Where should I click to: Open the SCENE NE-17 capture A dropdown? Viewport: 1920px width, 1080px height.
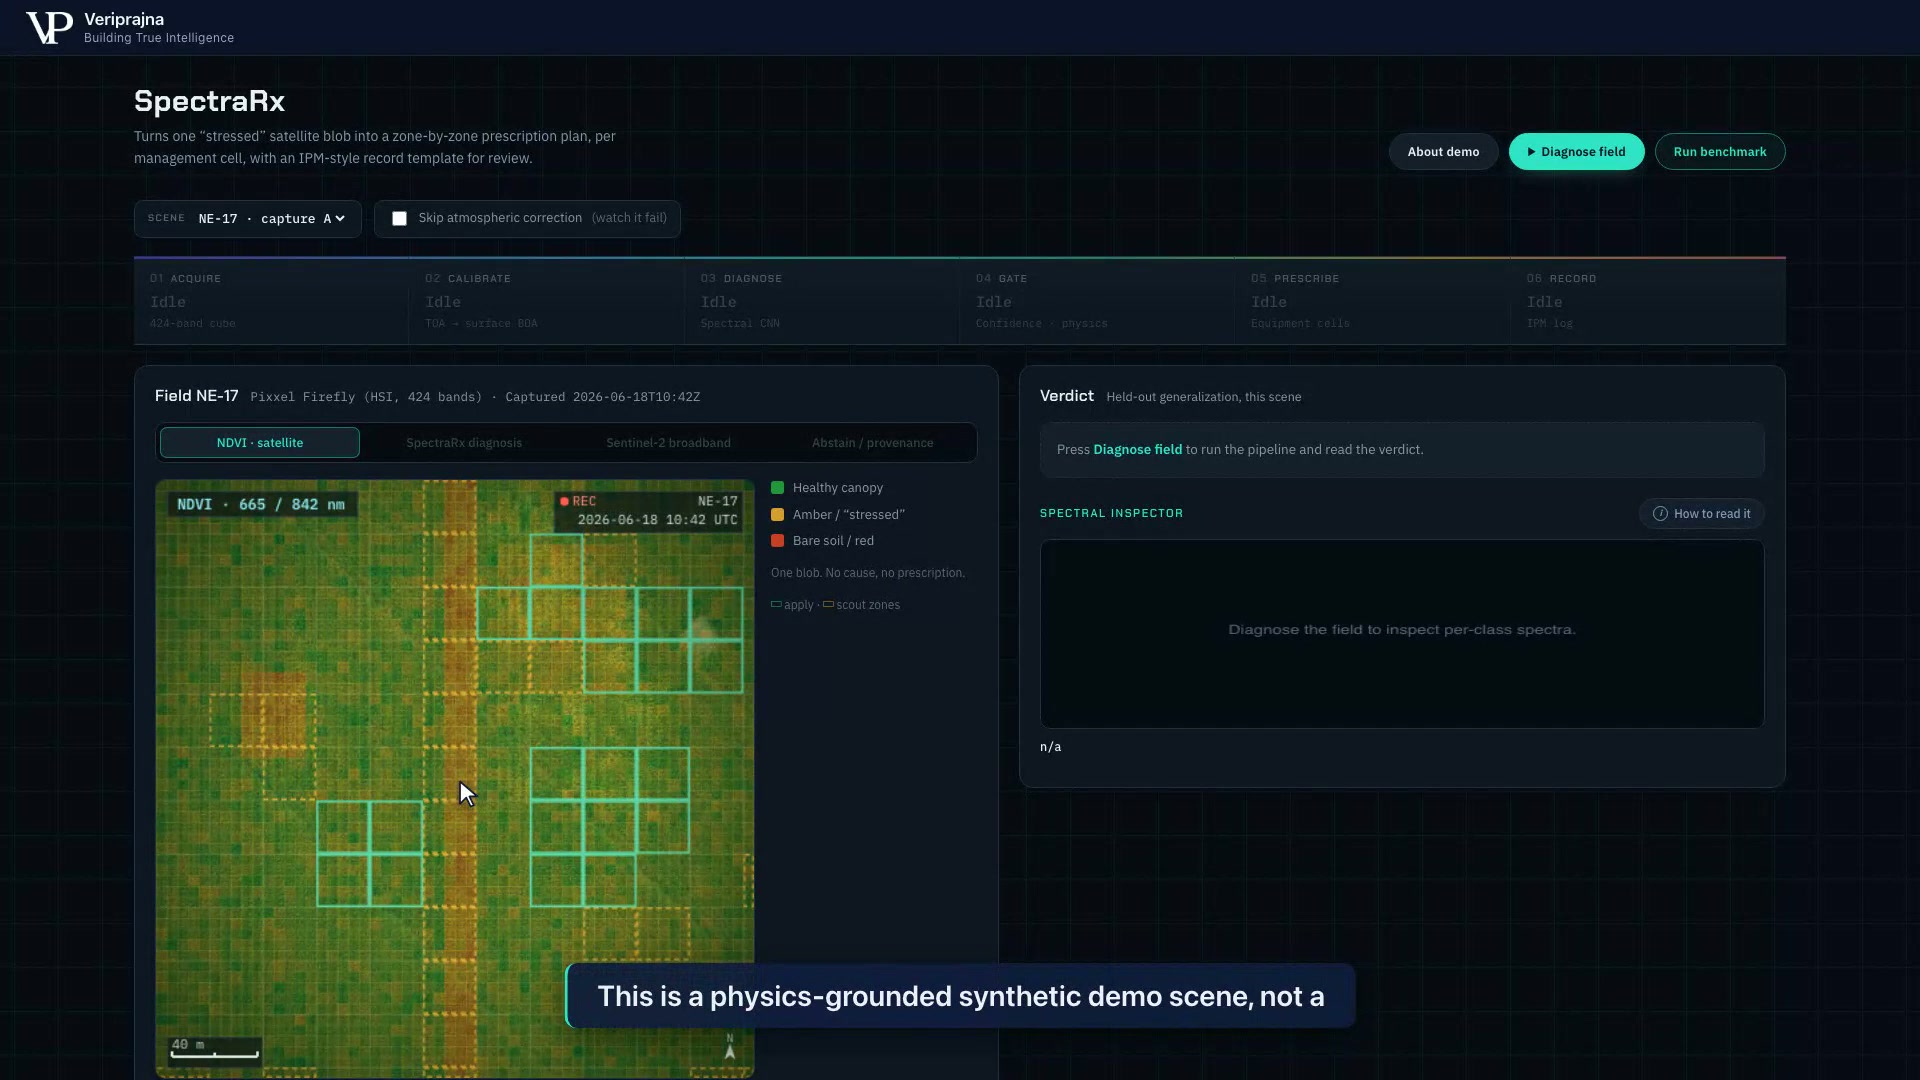(248, 219)
